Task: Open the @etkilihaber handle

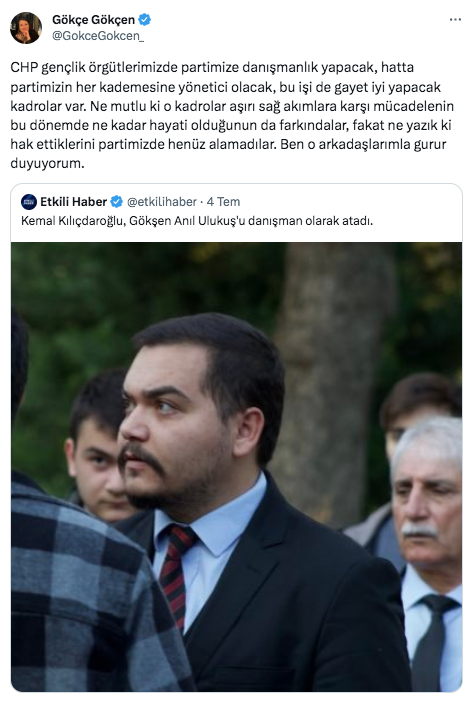Action: pos(161,202)
